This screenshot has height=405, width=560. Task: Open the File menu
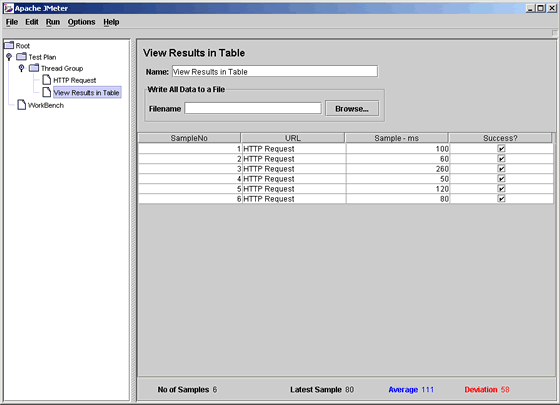[x=12, y=22]
